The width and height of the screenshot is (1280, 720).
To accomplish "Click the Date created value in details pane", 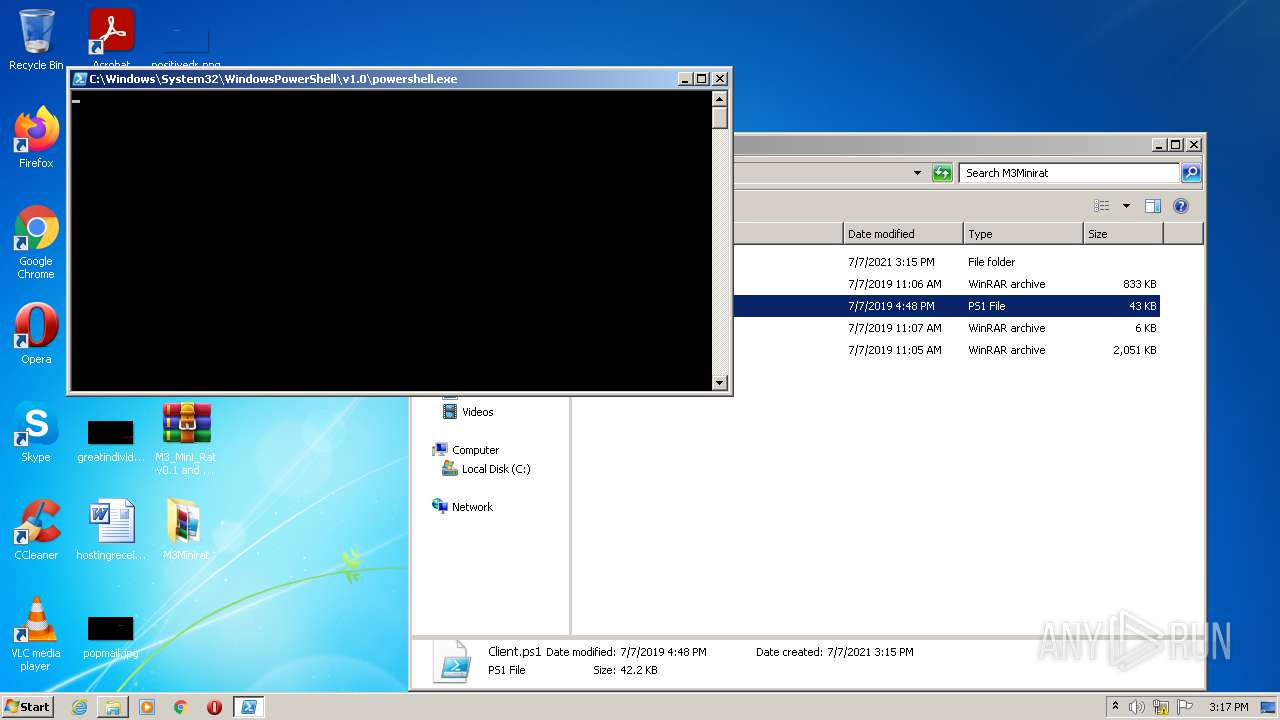I will point(870,652).
